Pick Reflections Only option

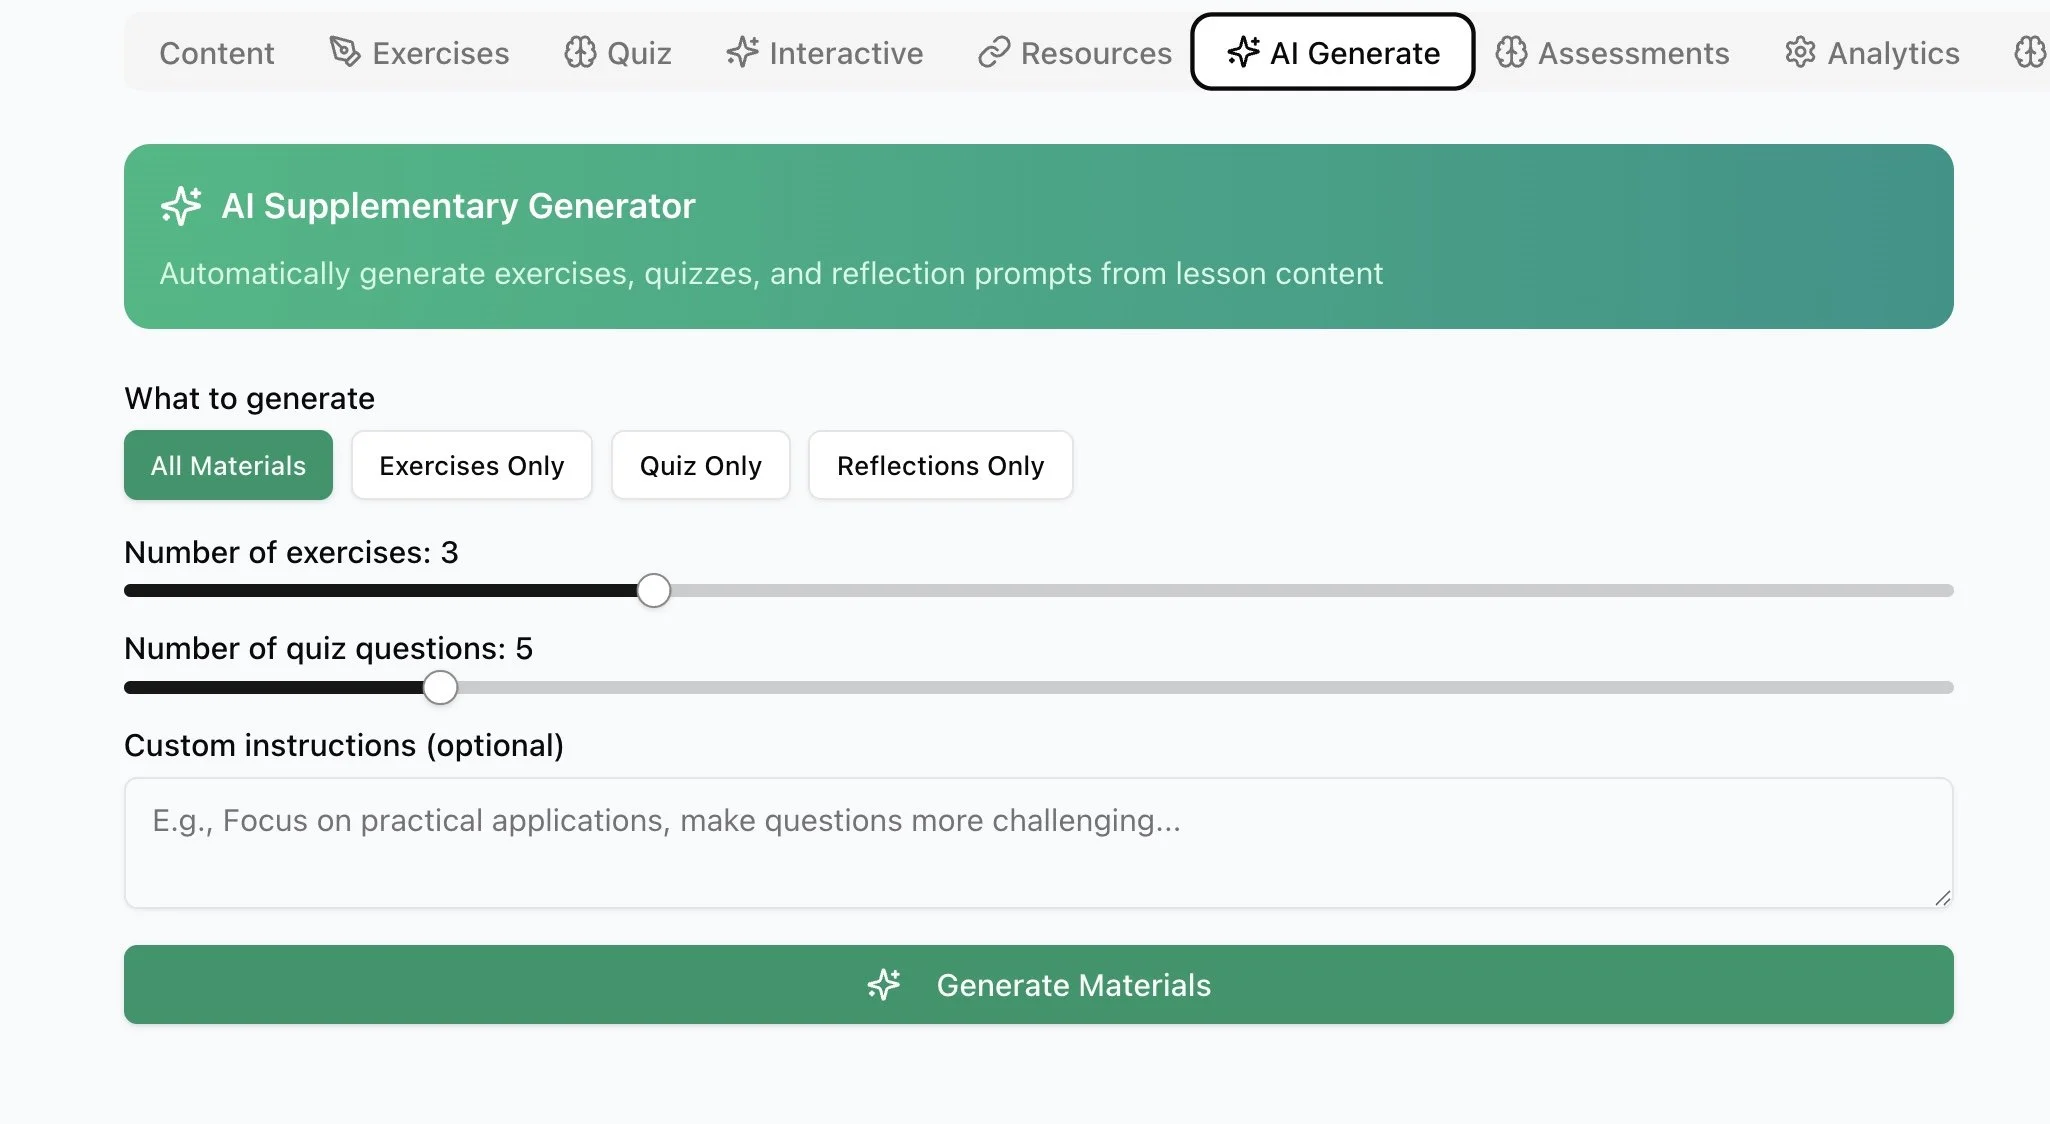click(940, 465)
